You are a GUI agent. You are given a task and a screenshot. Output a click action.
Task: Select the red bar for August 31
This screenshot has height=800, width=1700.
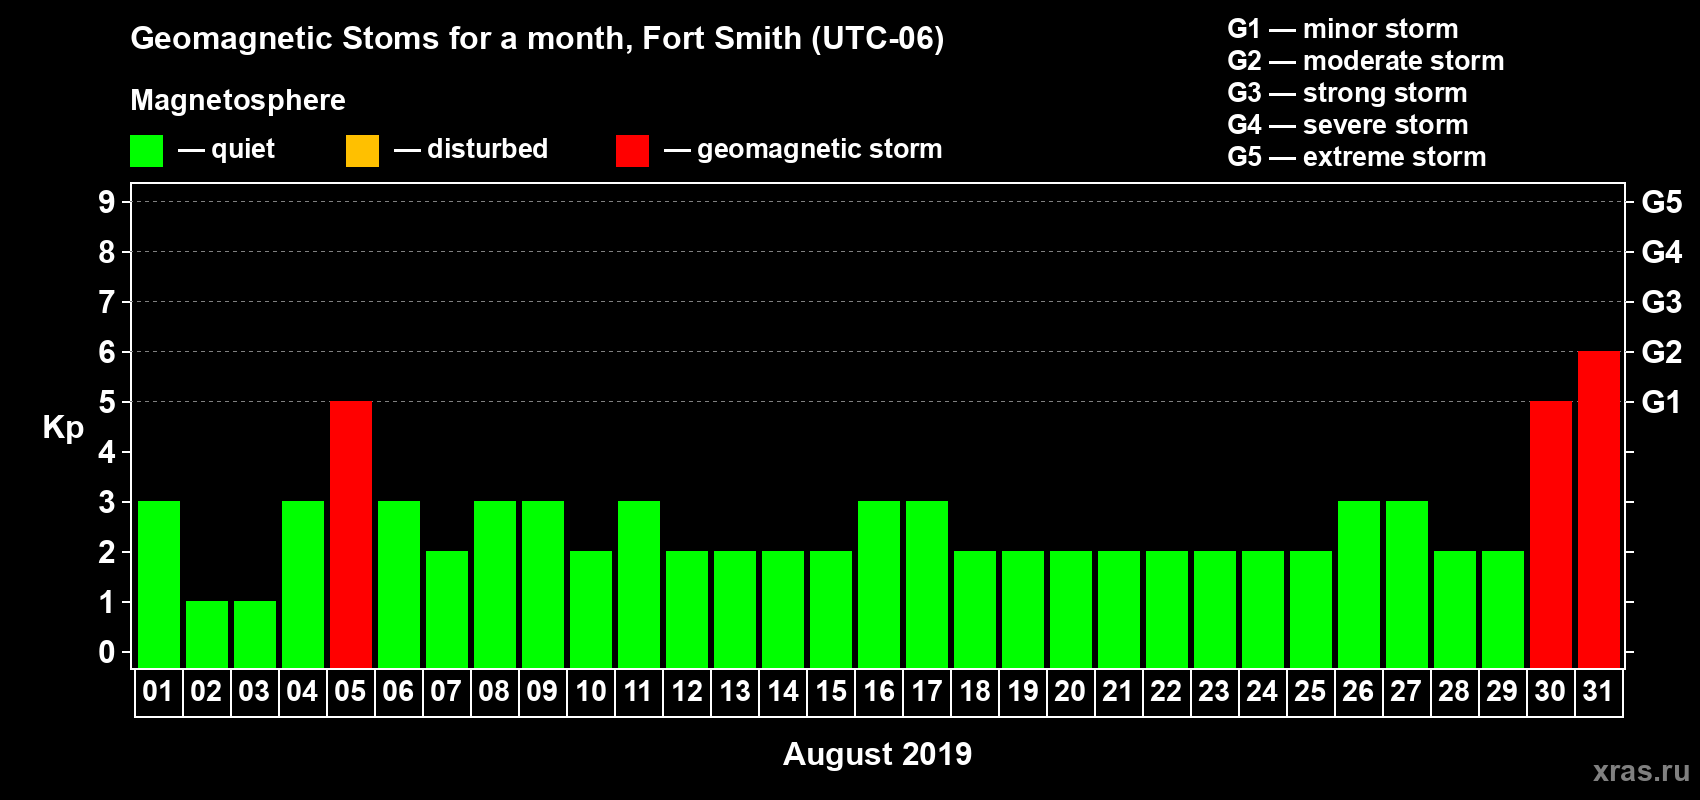[1599, 510]
